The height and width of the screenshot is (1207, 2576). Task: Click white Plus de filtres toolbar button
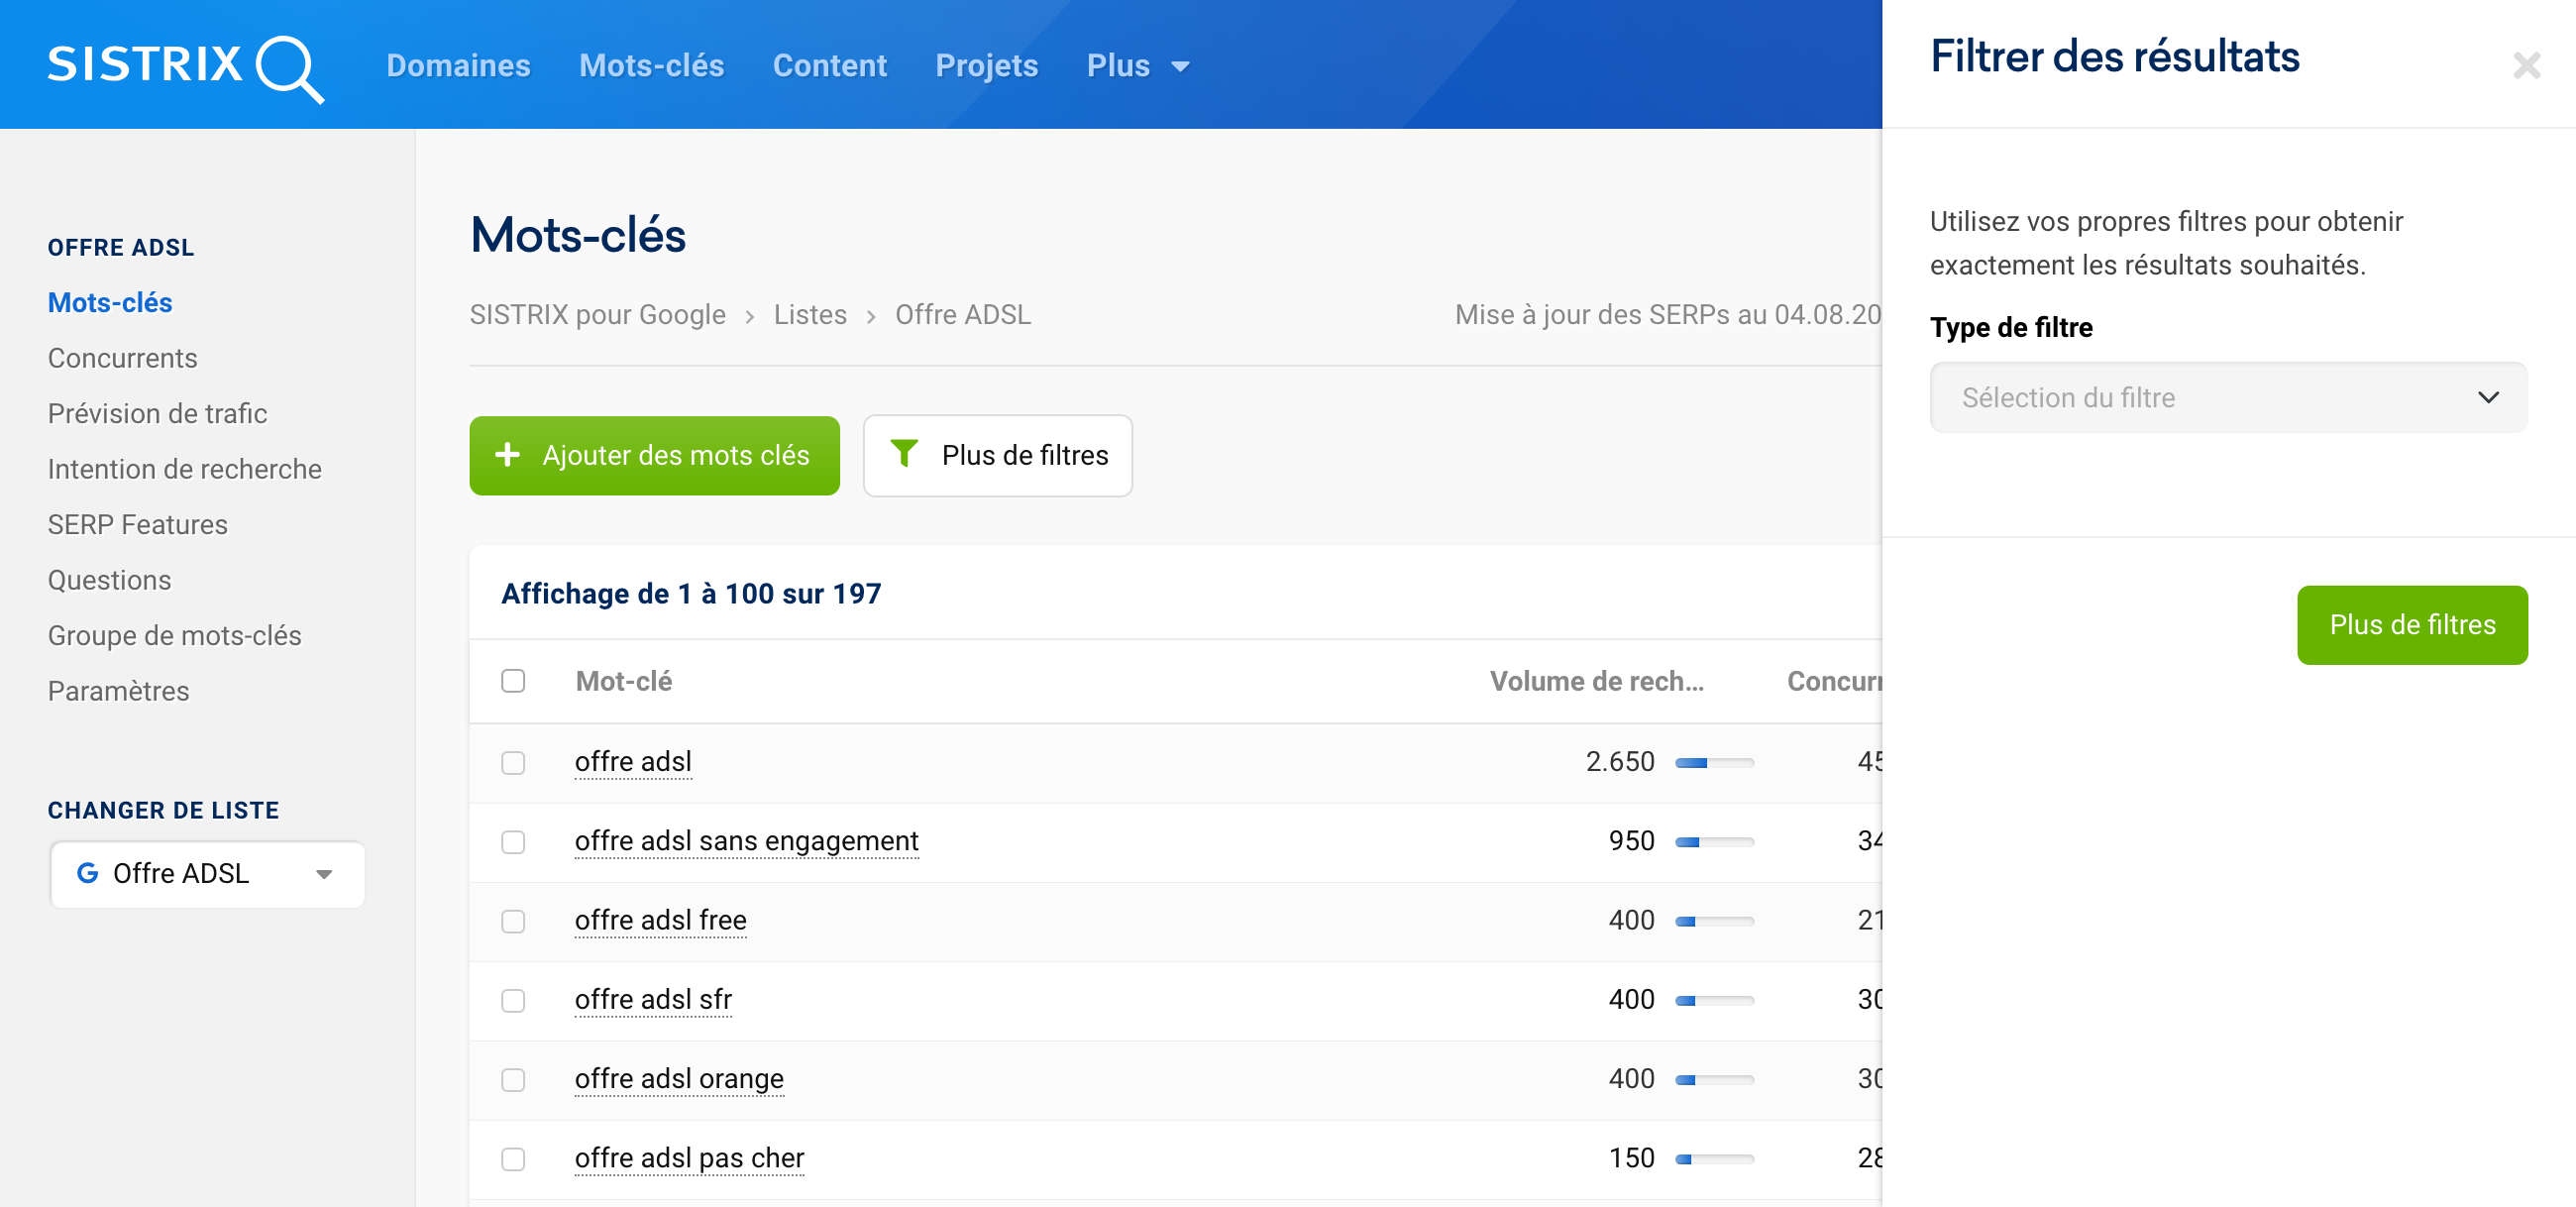pos(998,455)
